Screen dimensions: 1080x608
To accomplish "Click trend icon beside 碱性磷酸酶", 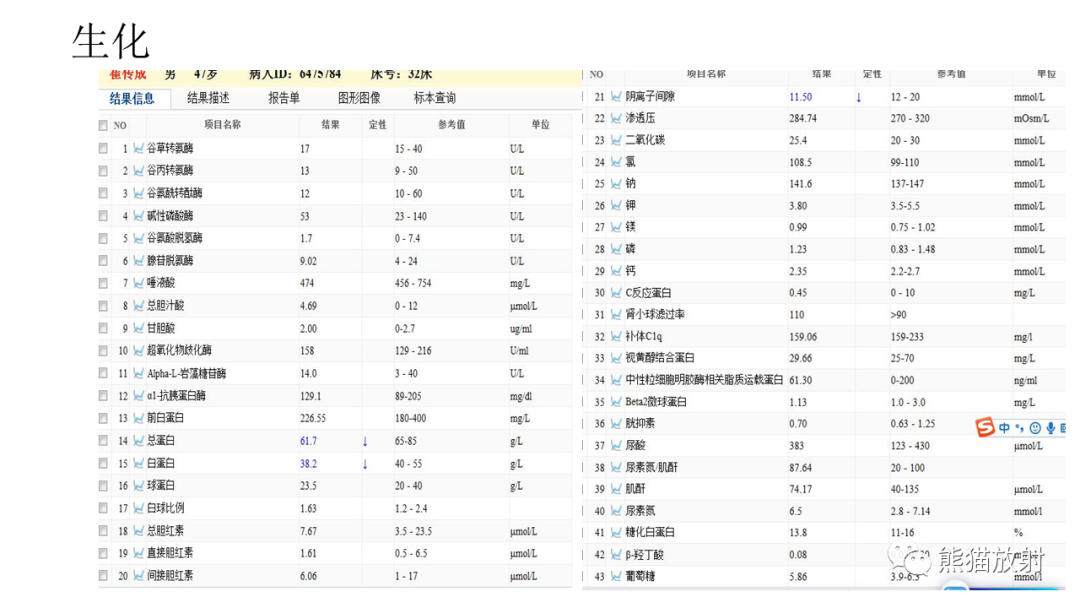I will pyautogui.click(x=138, y=216).
